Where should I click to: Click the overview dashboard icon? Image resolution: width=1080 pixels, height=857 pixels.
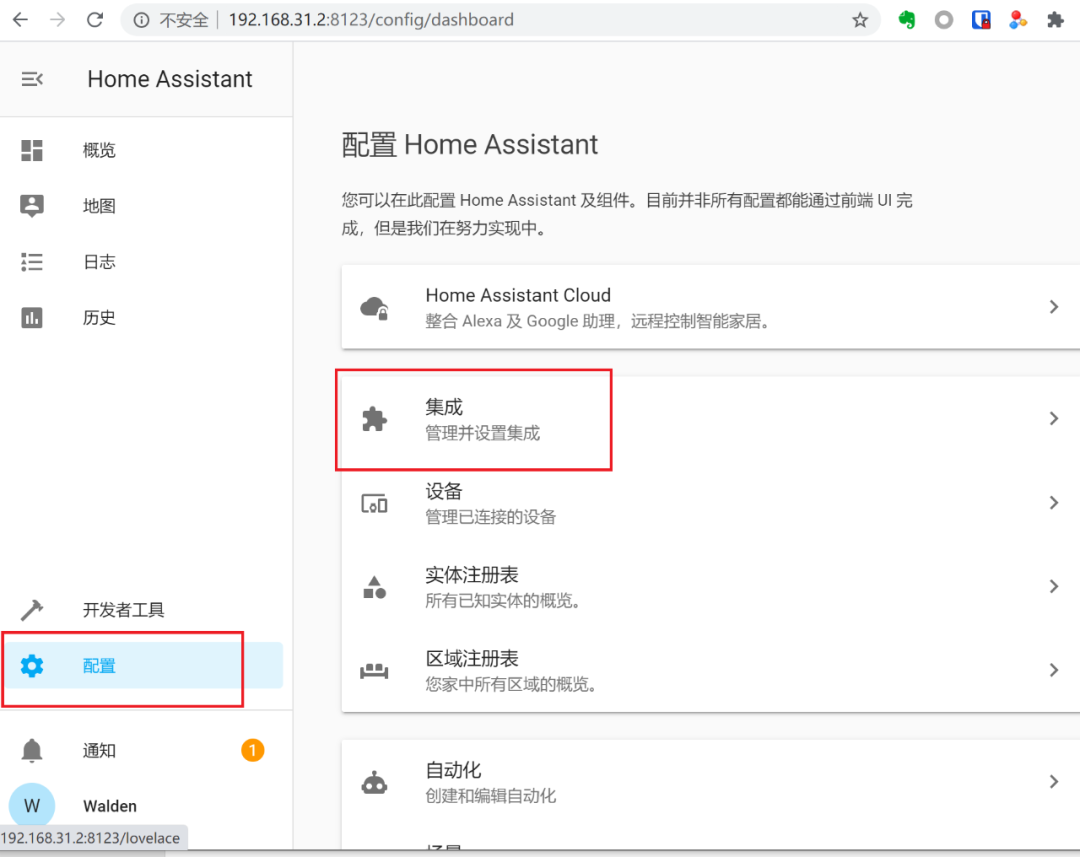pos(32,150)
